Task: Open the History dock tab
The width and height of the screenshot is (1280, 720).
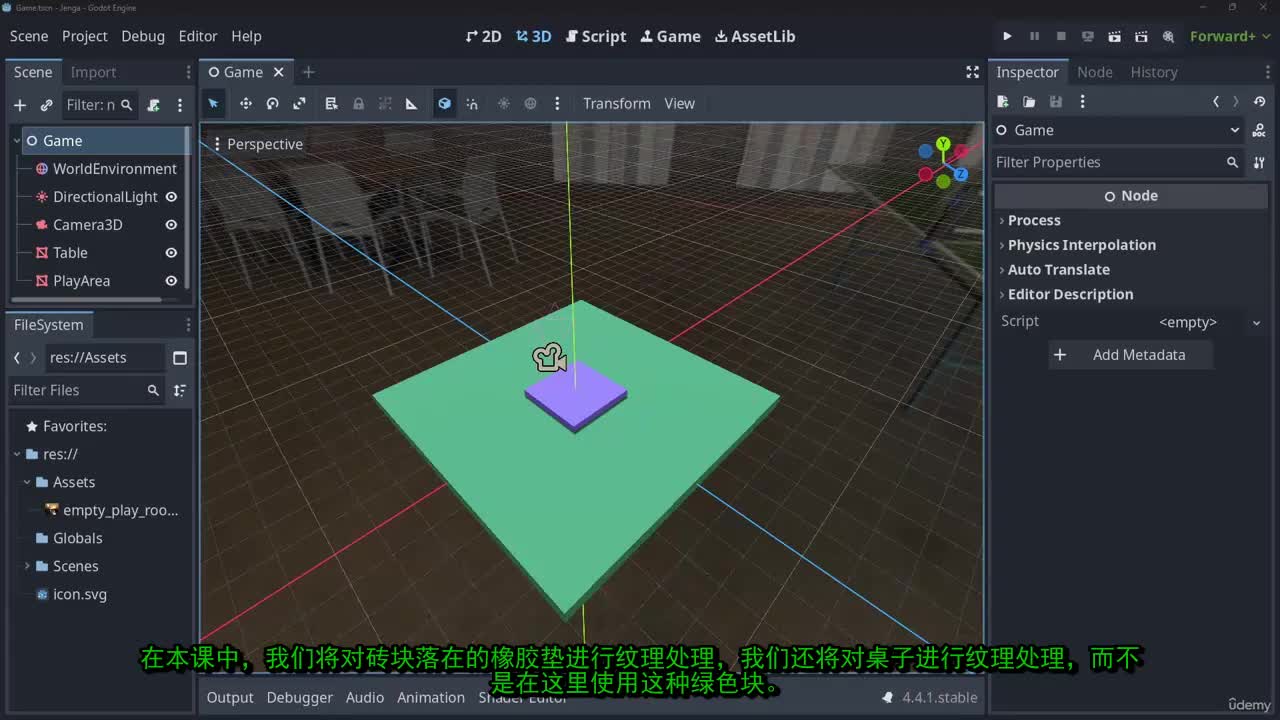Action: (x=1154, y=72)
